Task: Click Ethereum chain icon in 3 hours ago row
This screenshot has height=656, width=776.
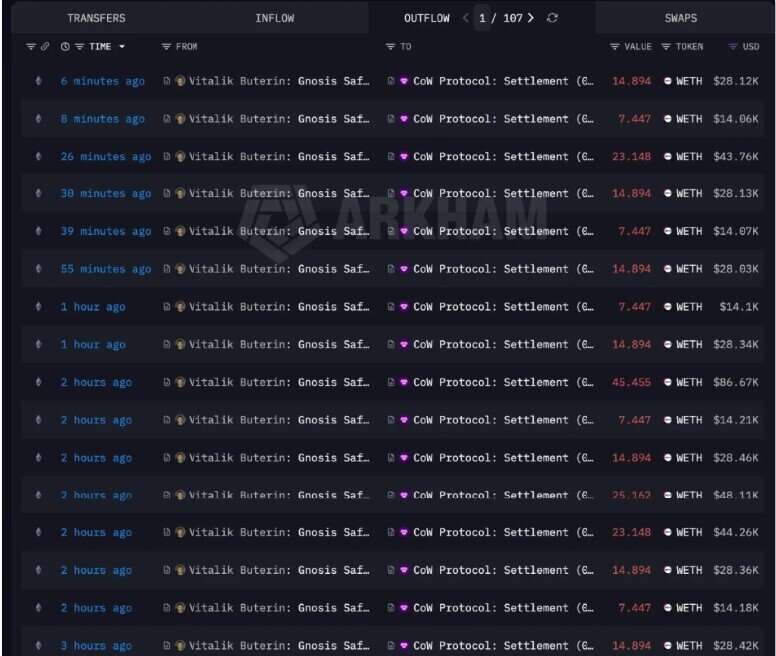Action: [39, 646]
